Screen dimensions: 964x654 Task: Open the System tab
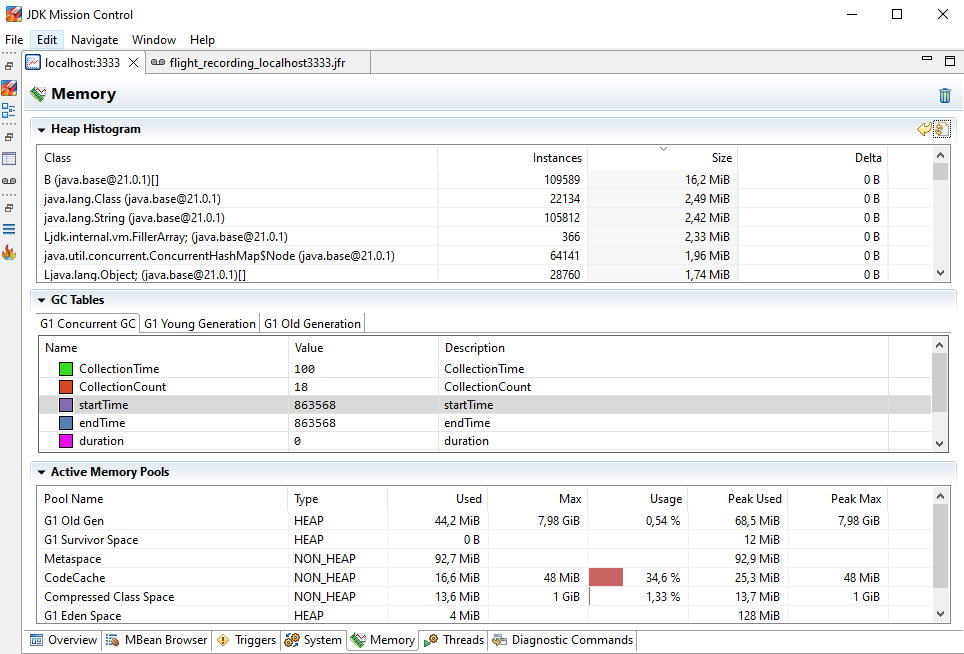pyautogui.click(x=314, y=640)
